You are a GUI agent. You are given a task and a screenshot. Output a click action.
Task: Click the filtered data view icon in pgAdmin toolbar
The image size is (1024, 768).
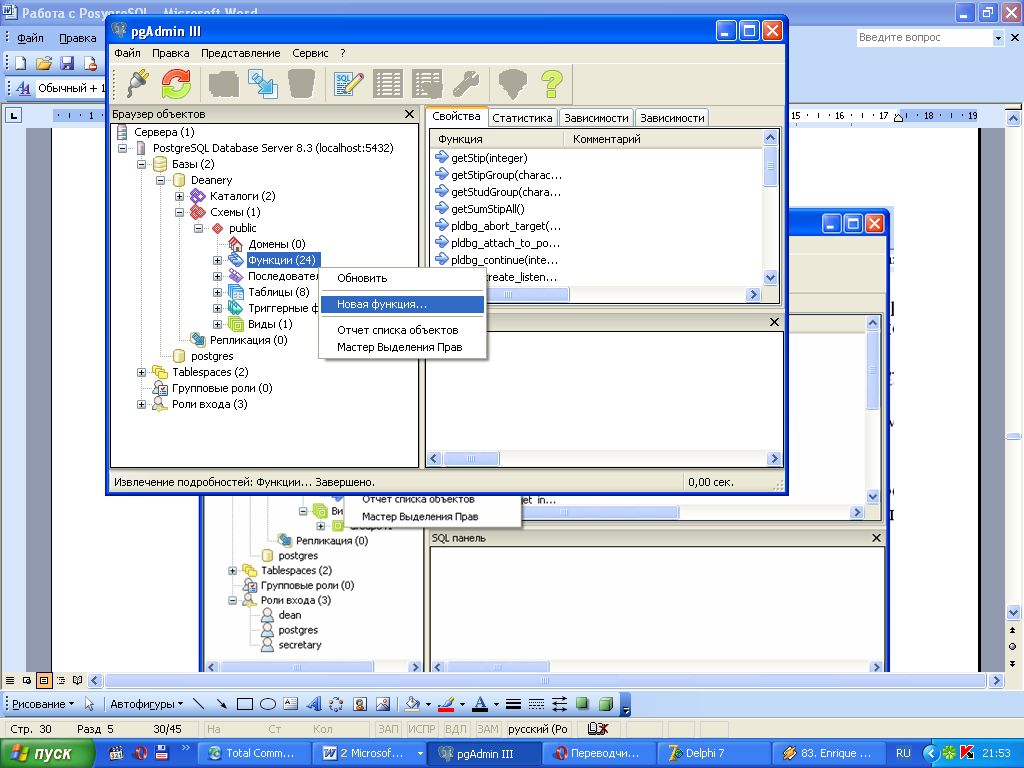pos(428,84)
